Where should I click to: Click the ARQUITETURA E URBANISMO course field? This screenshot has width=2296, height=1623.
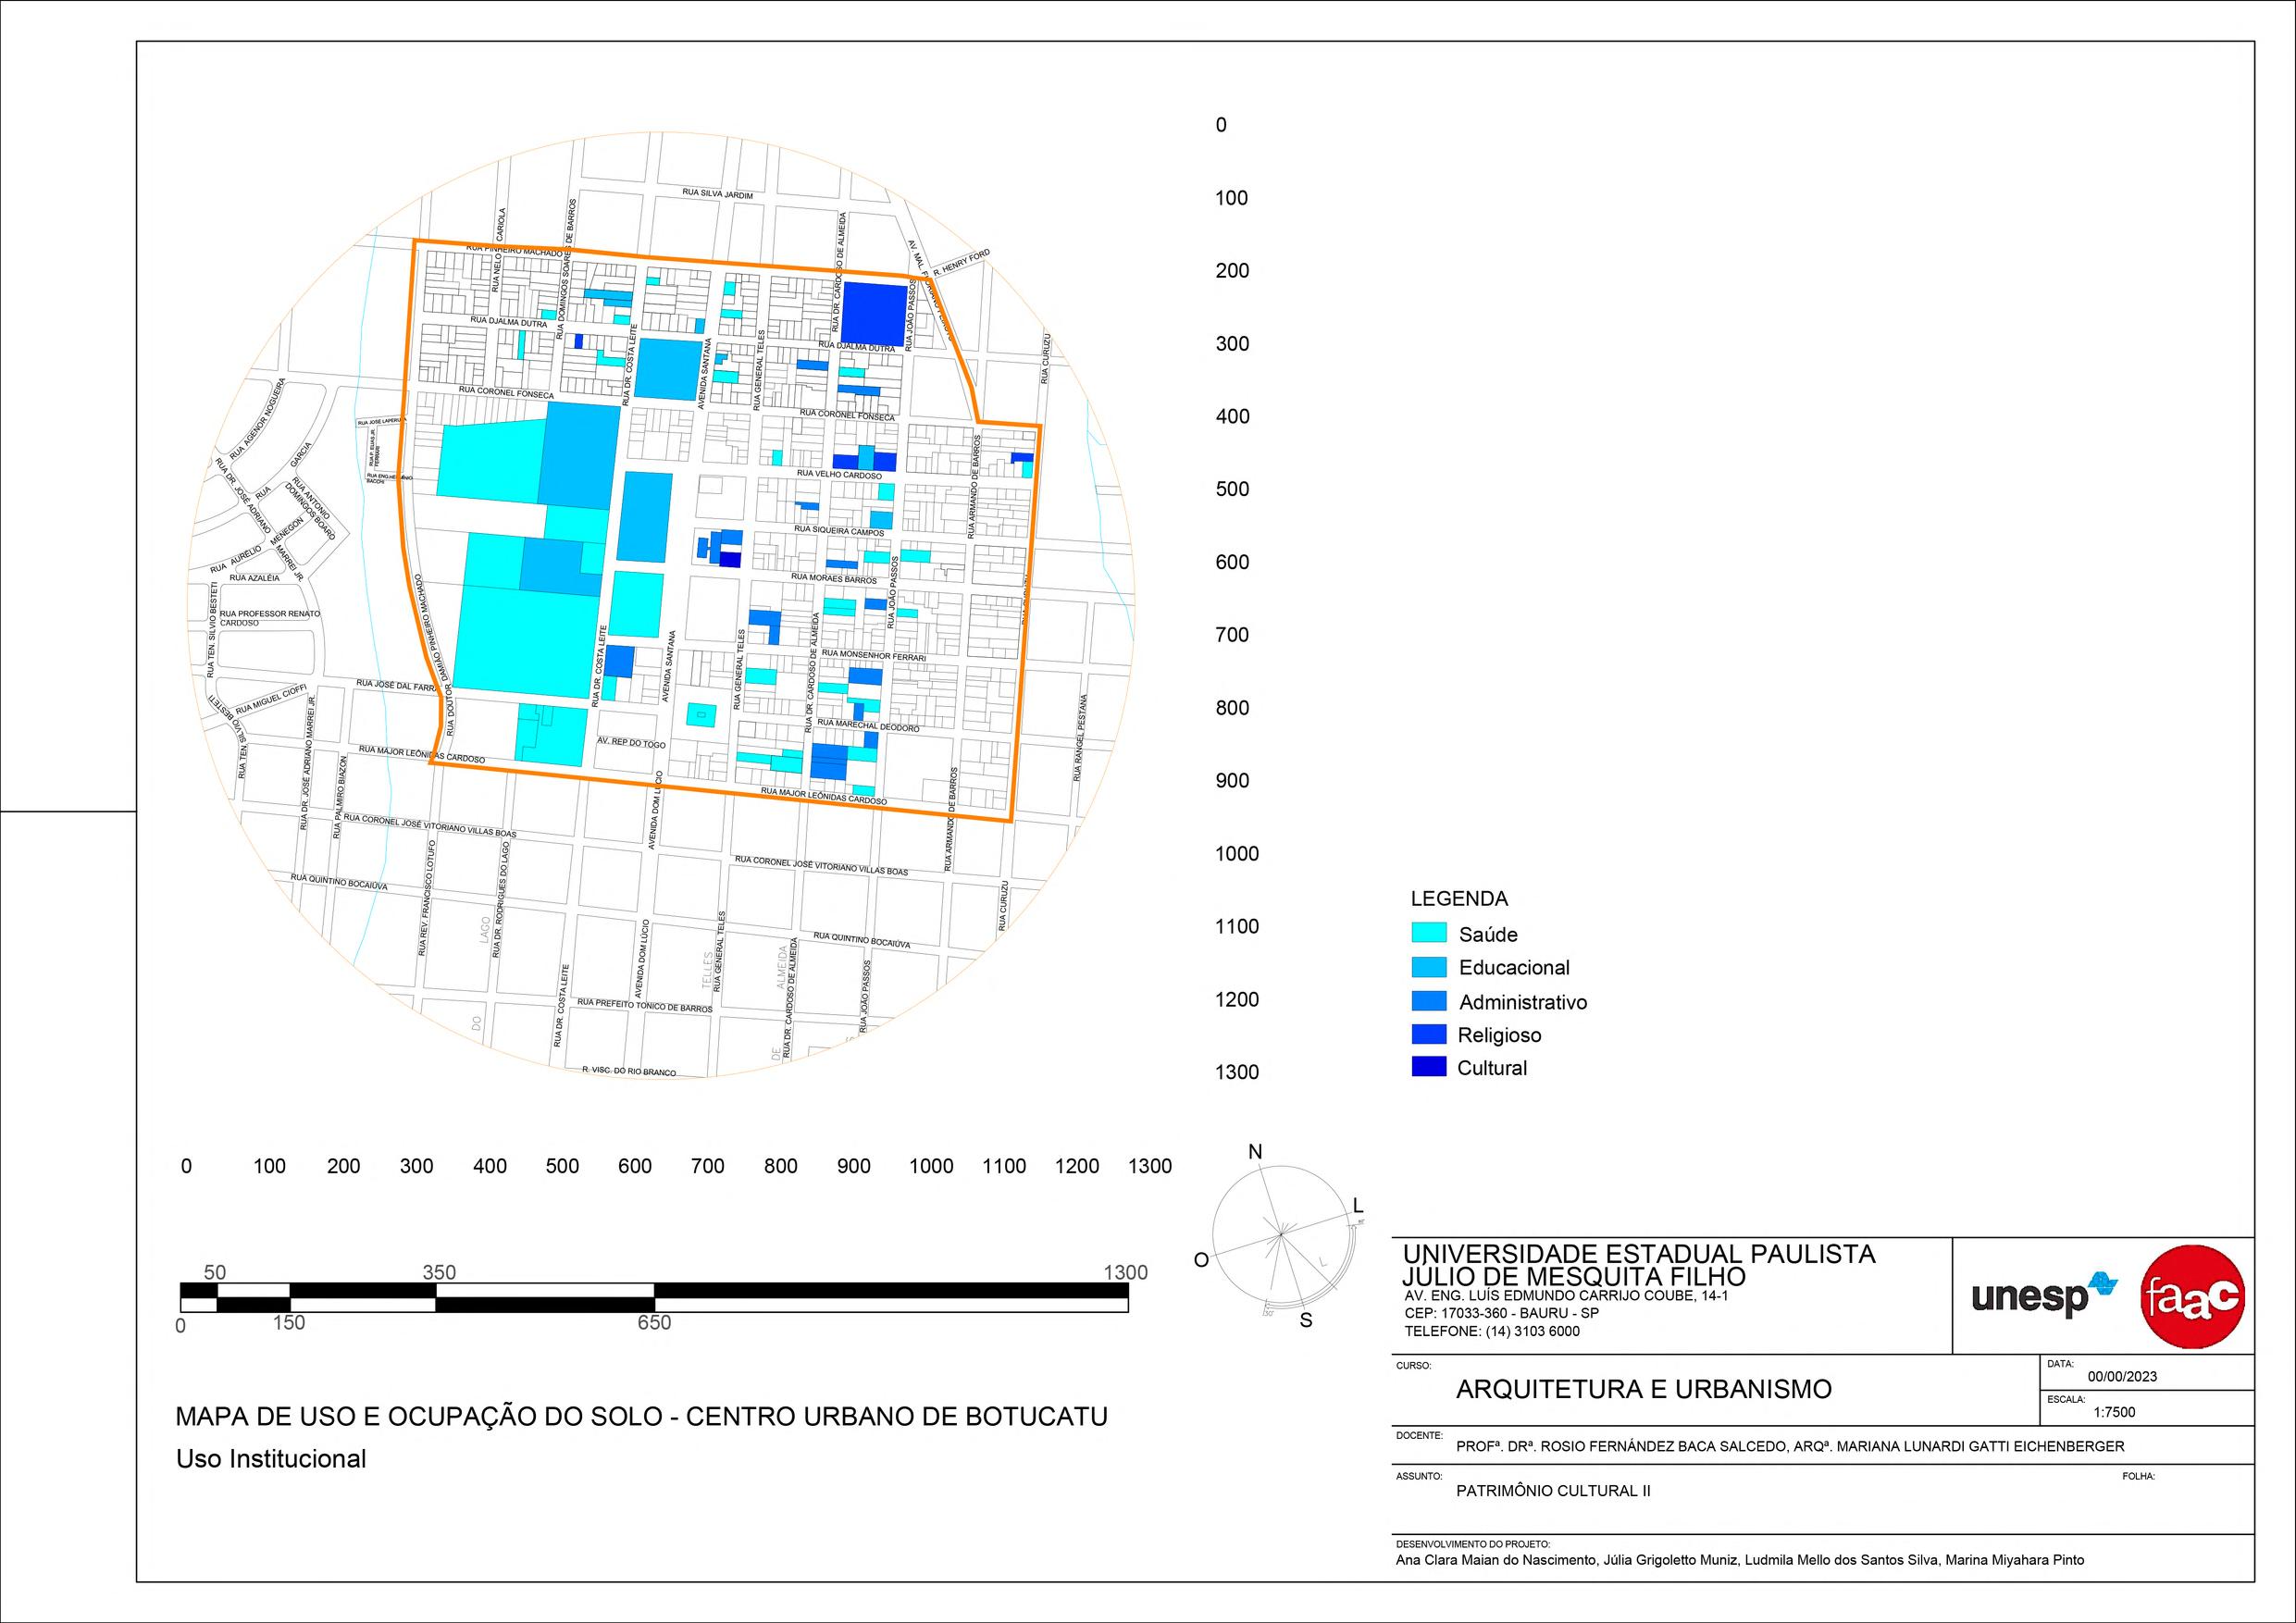(1644, 1389)
